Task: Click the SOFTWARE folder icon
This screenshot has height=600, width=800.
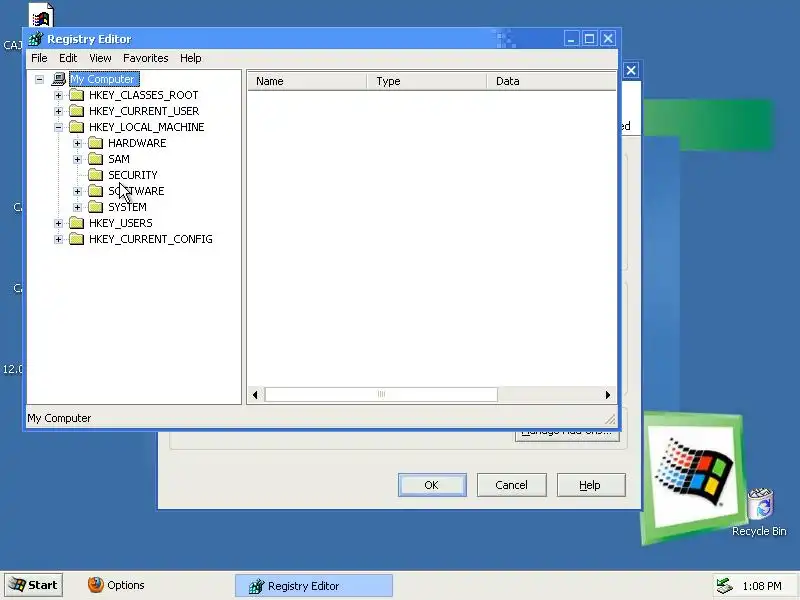Action: pyautogui.click(x=95, y=191)
